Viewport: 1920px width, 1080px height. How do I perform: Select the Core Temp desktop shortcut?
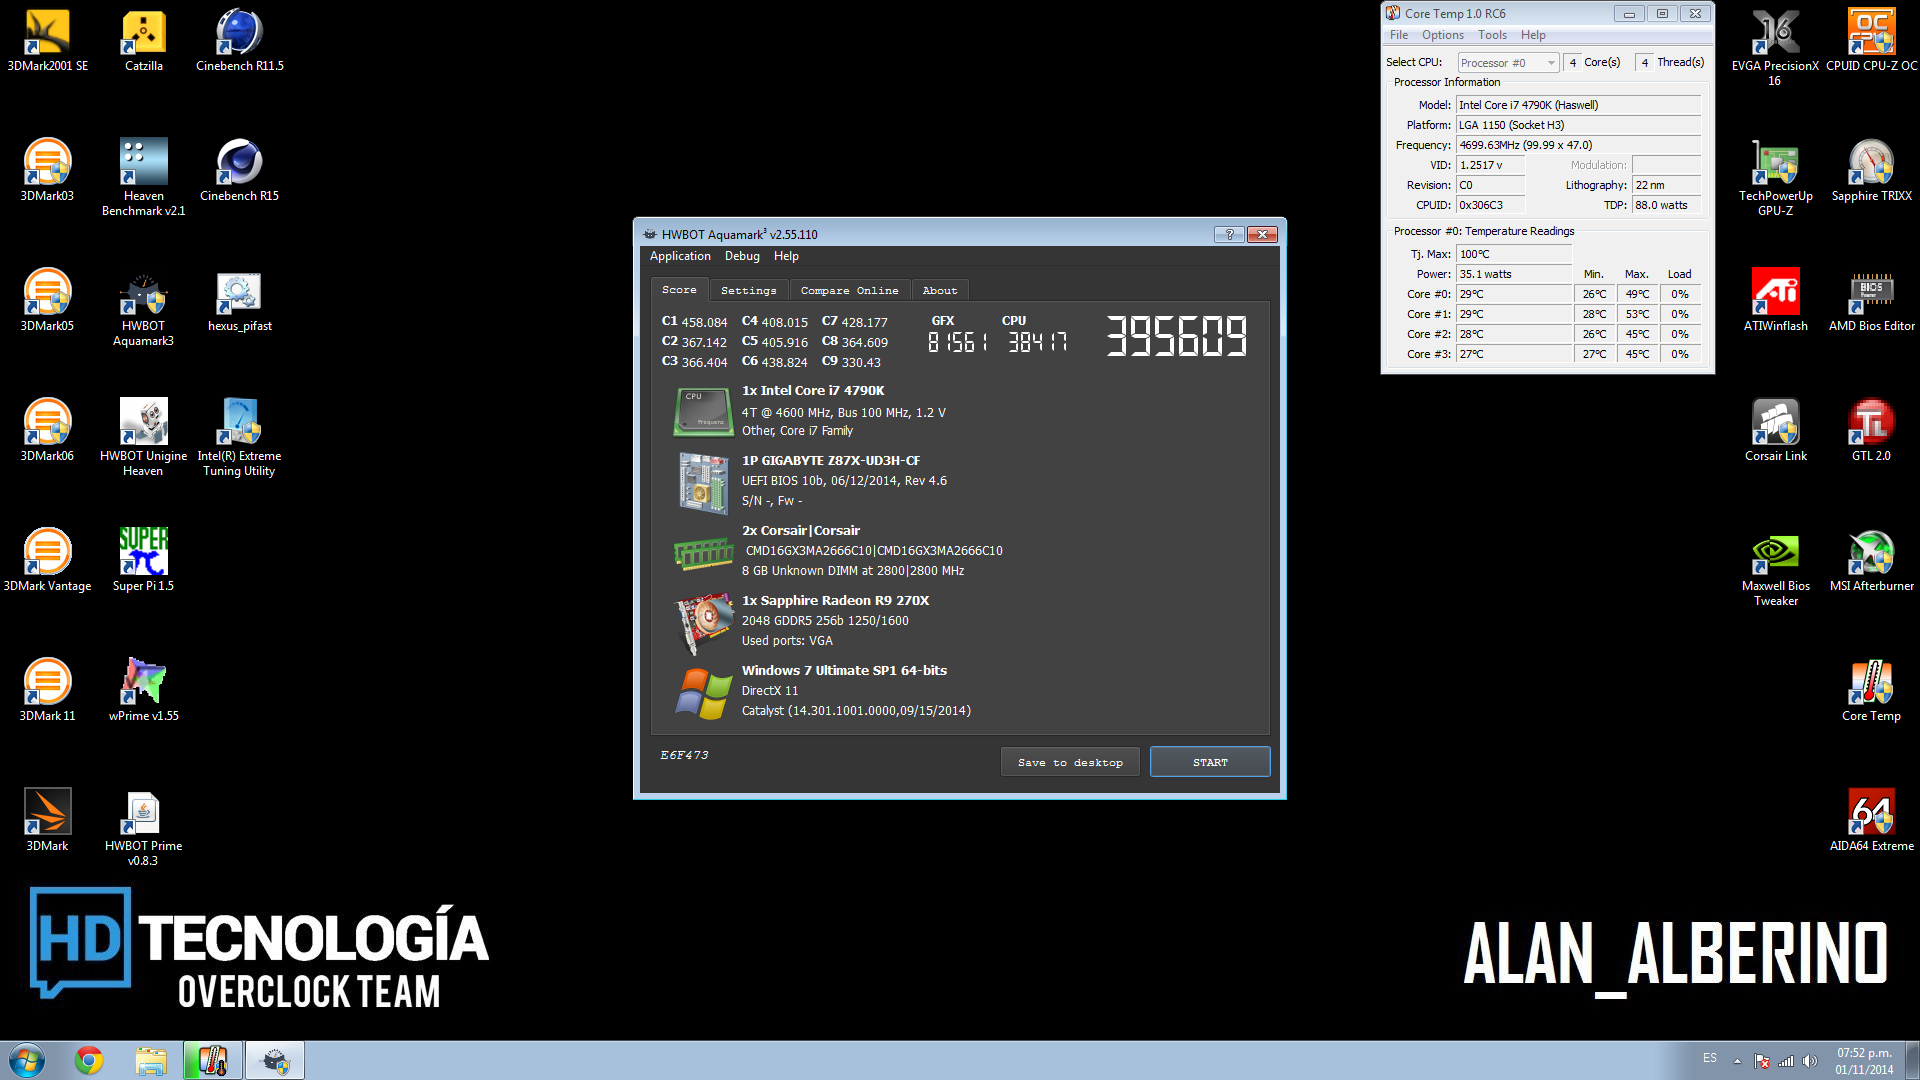[1871, 690]
